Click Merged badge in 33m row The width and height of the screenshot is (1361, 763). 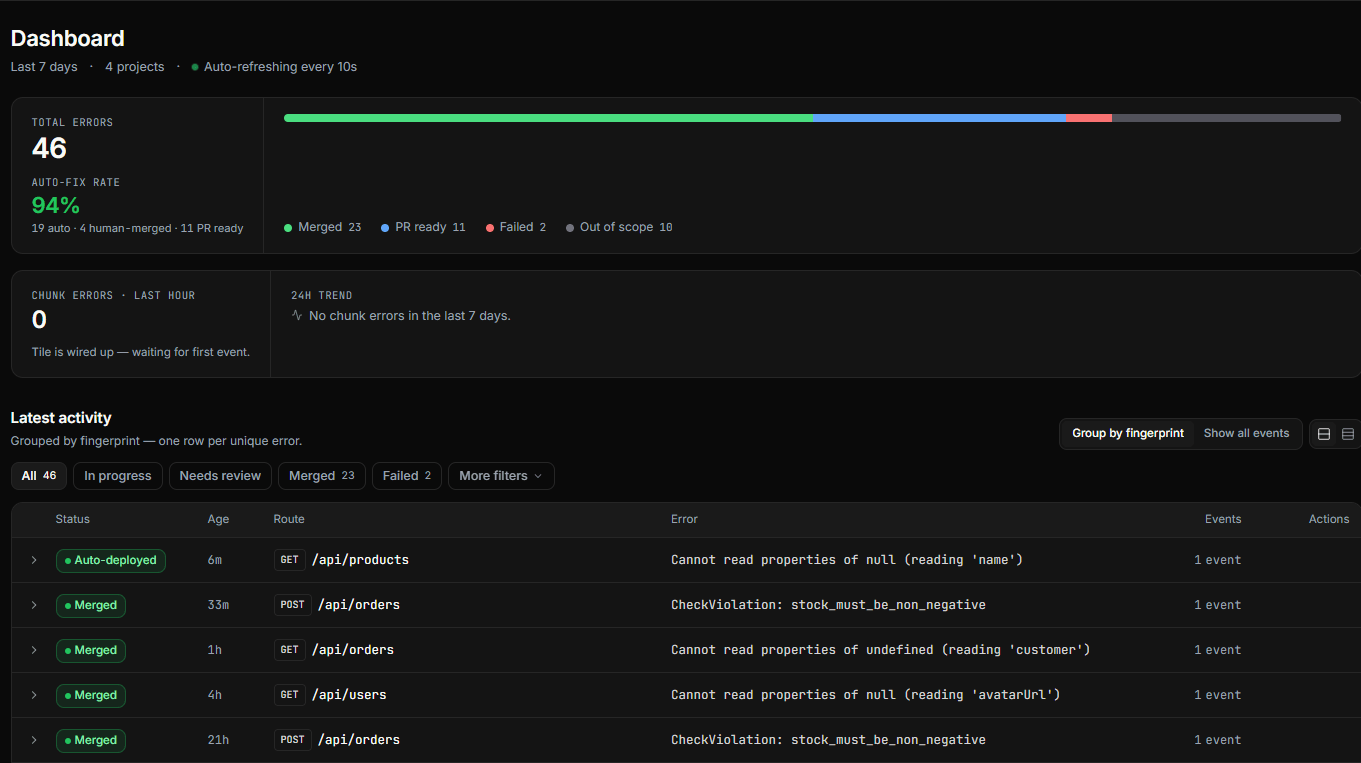(91, 605)
